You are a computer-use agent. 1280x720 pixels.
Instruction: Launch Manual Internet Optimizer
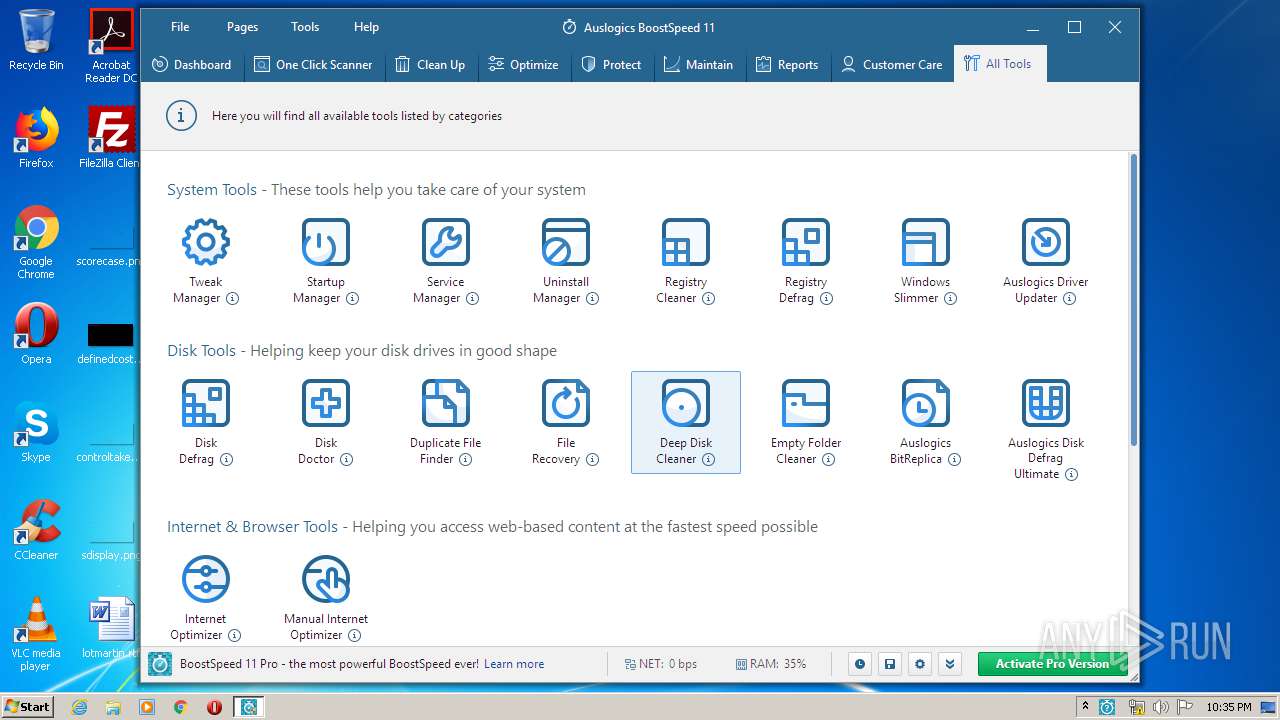326,598
